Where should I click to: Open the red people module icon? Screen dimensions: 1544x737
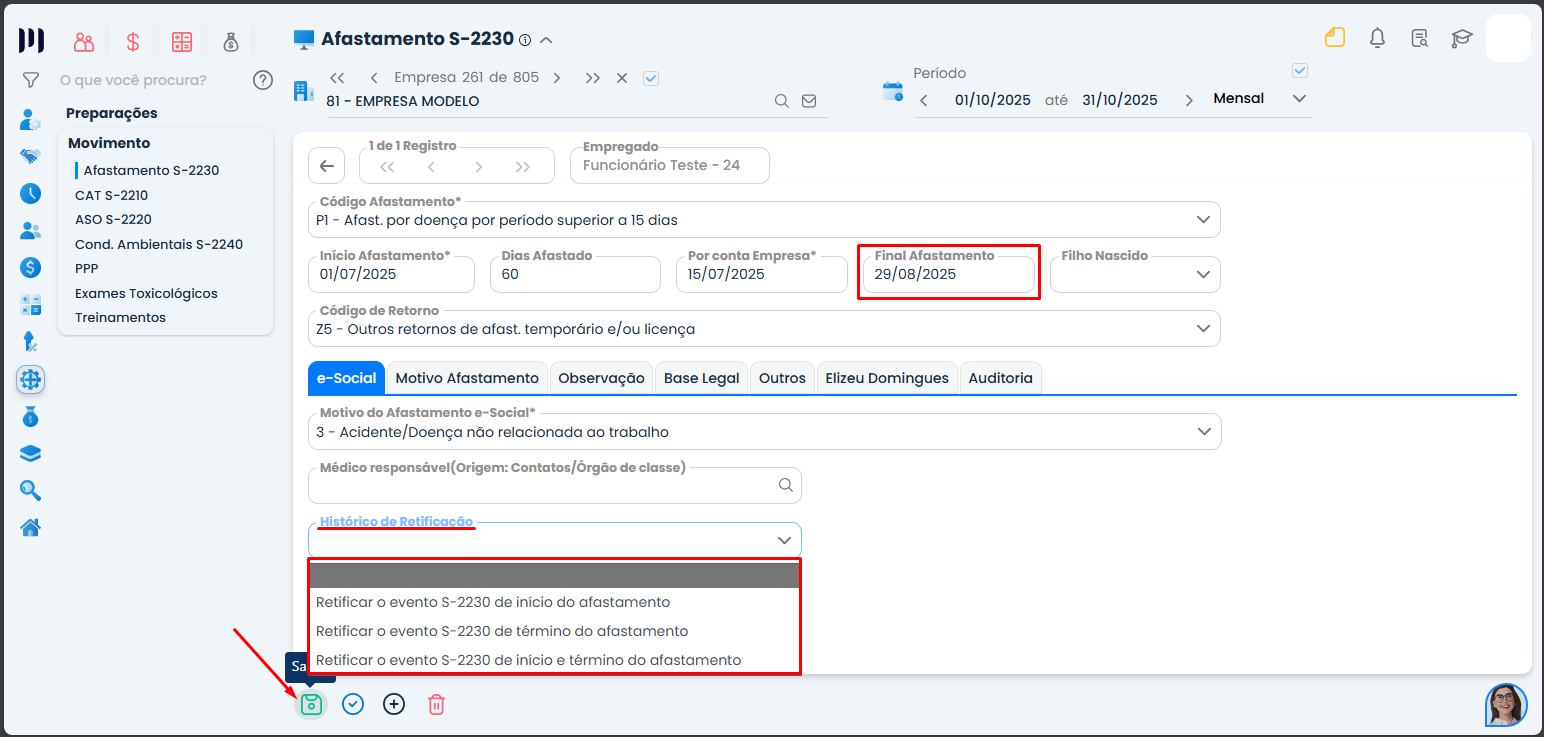[x=84, y=41]
